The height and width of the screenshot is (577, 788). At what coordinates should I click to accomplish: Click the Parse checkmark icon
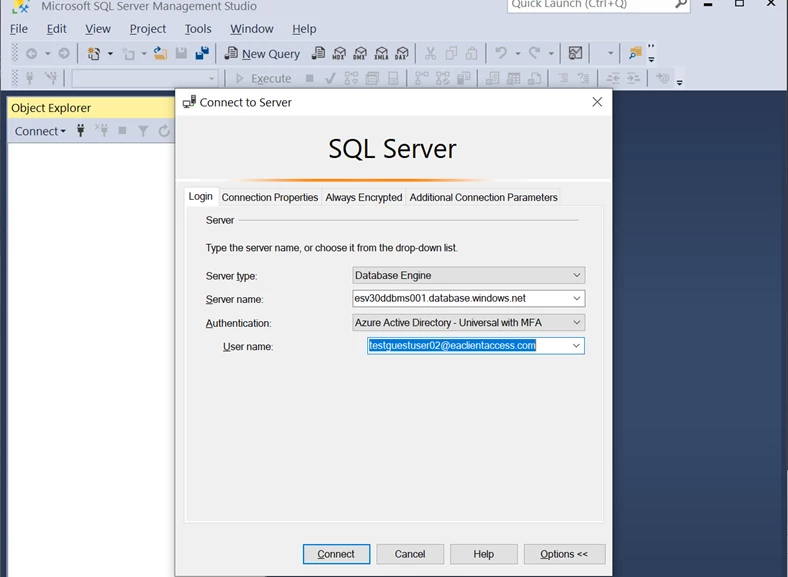[x=330, y=78]
